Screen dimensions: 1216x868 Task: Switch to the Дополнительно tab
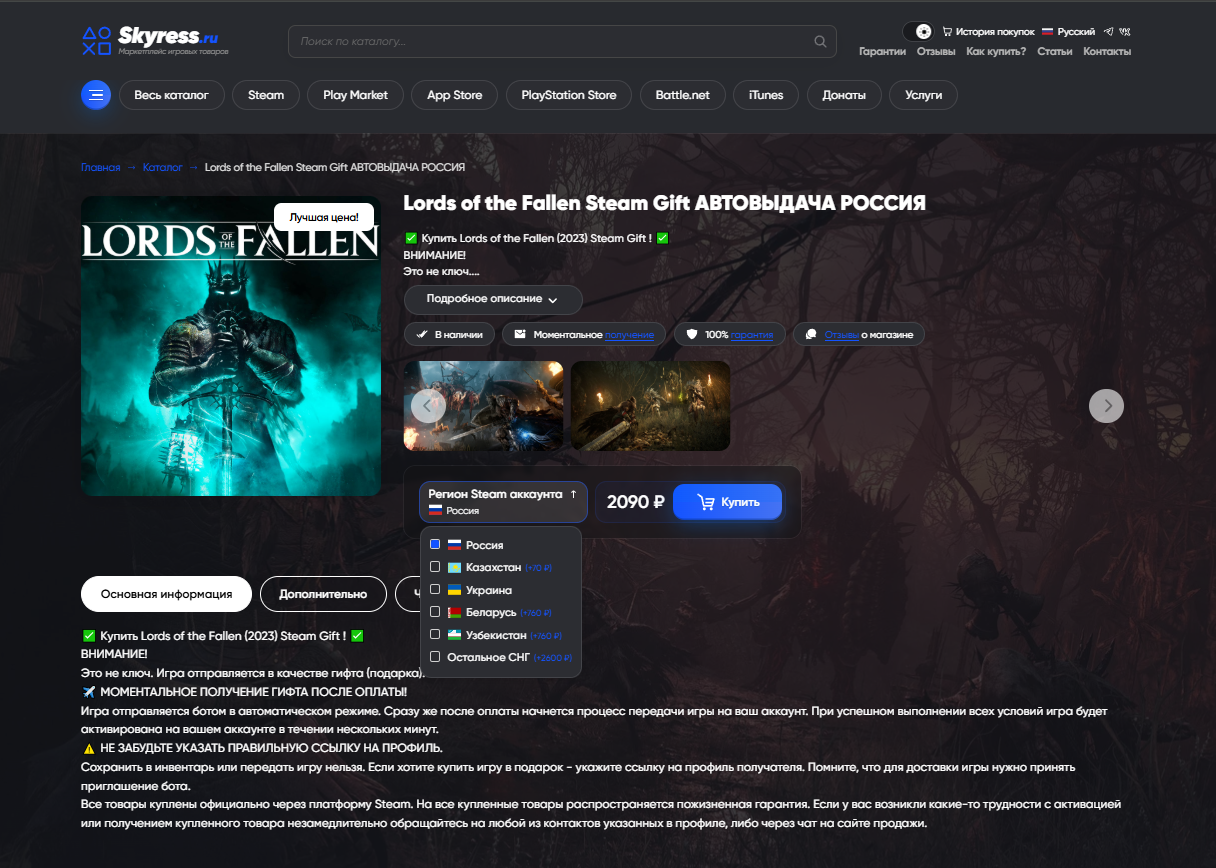point(323,594)
